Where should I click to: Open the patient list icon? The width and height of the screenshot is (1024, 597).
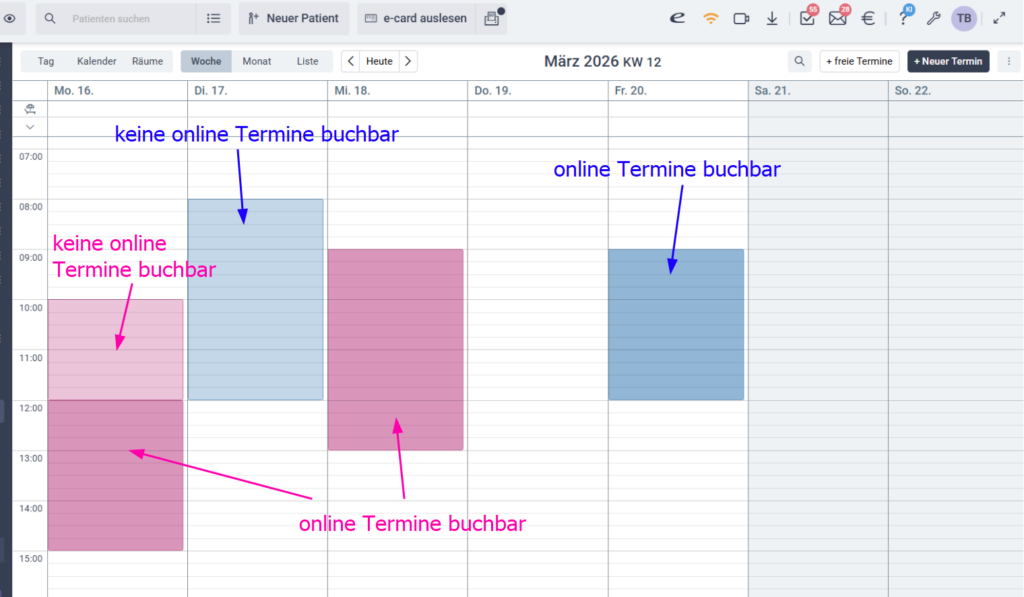pos(213,19)
